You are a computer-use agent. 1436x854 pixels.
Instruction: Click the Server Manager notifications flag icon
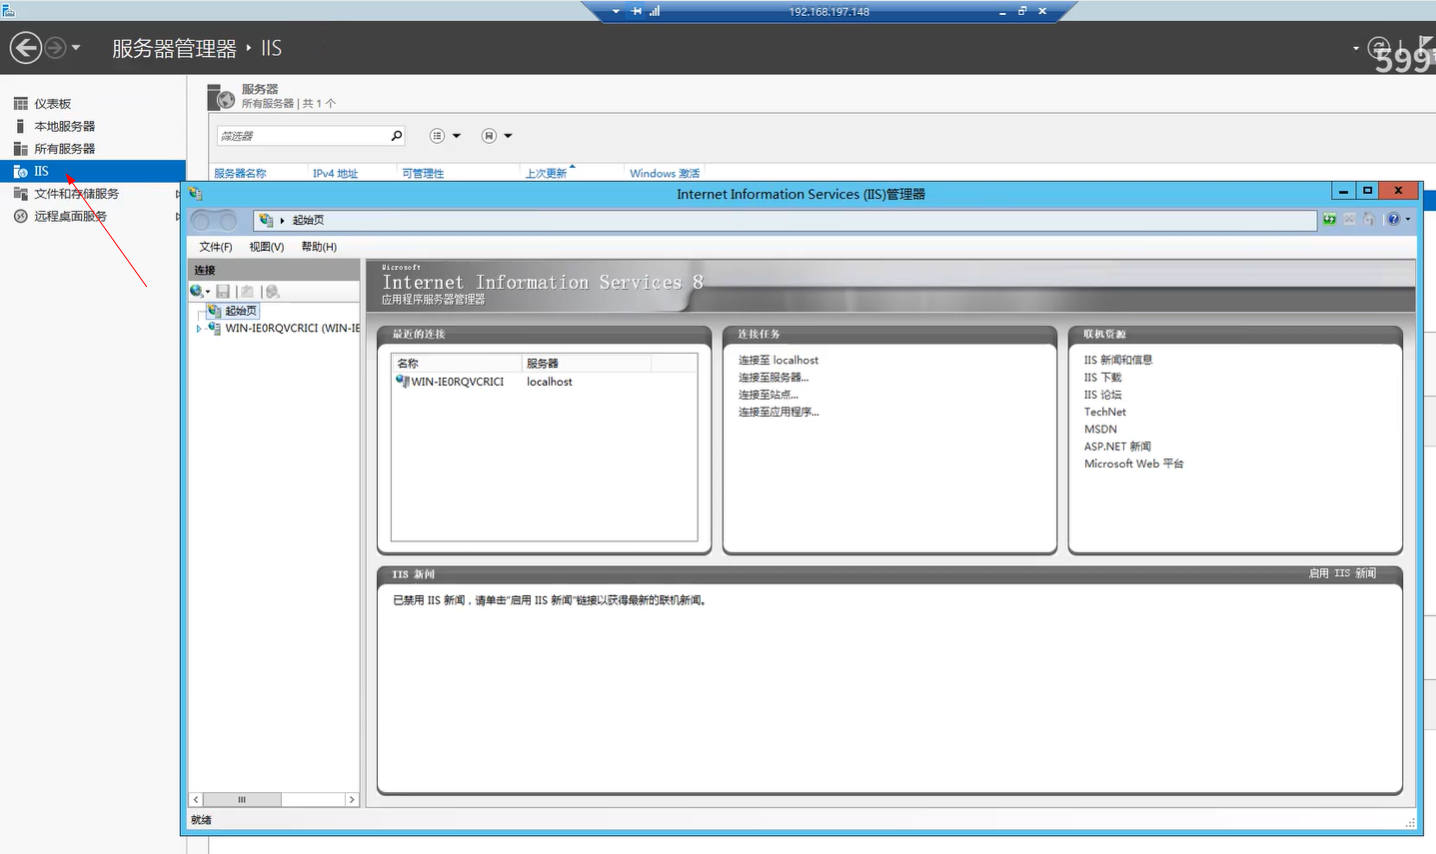point(1425,45)
